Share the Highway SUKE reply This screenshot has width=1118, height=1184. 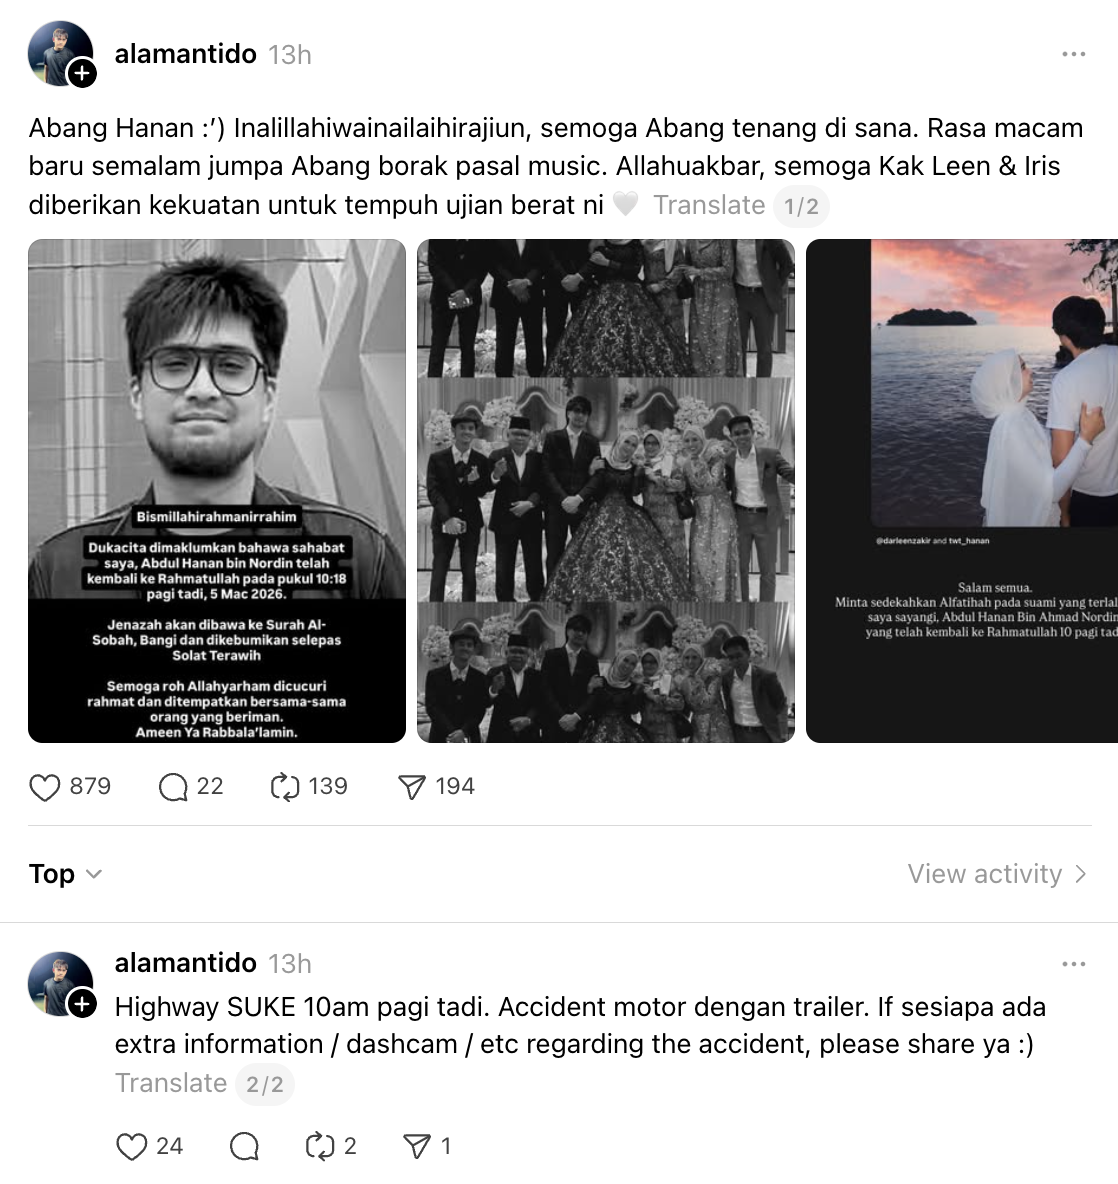(416, 1146)
